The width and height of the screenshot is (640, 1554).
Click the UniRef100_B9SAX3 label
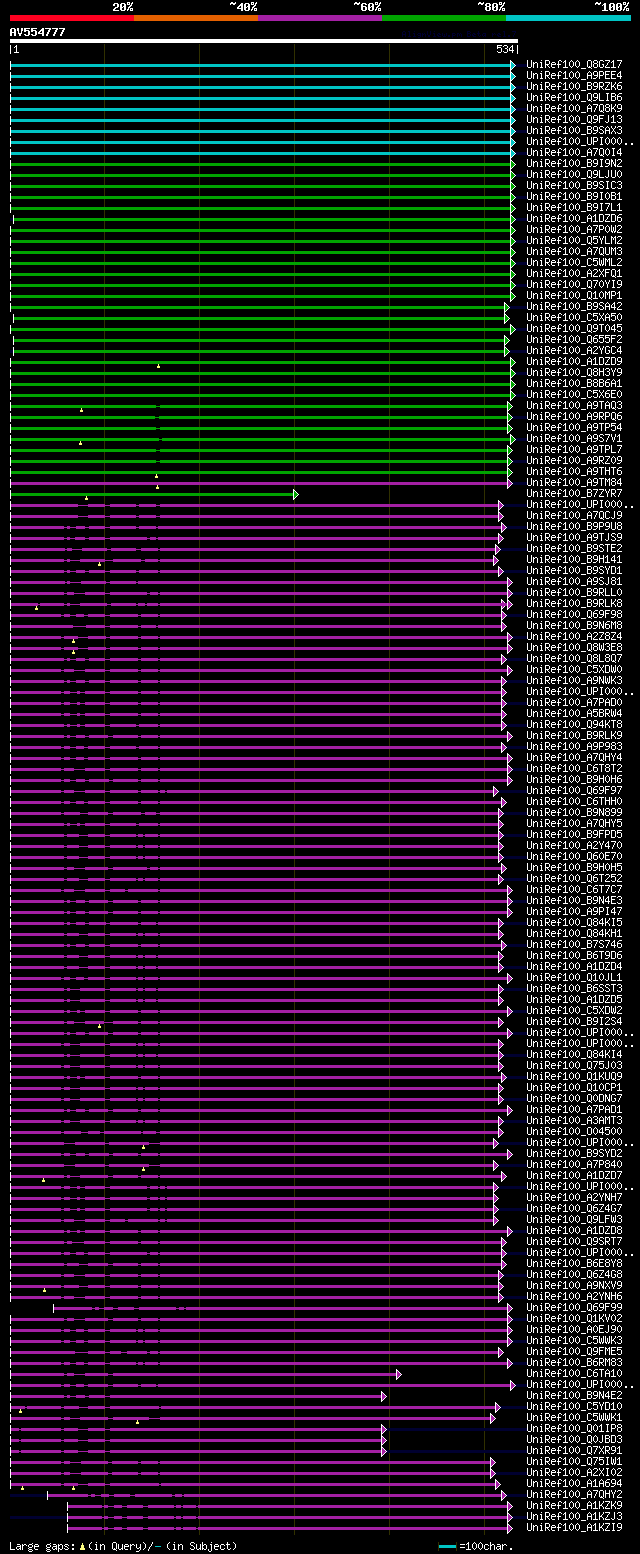pyautogui.click(x=574, y=130)
